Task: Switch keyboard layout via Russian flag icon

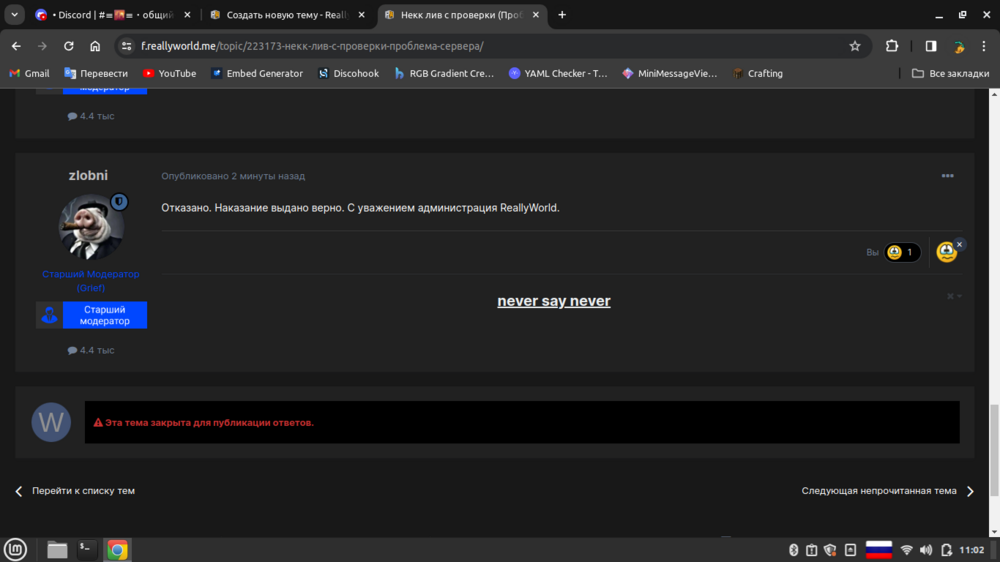Action: [x=878, y=550]
